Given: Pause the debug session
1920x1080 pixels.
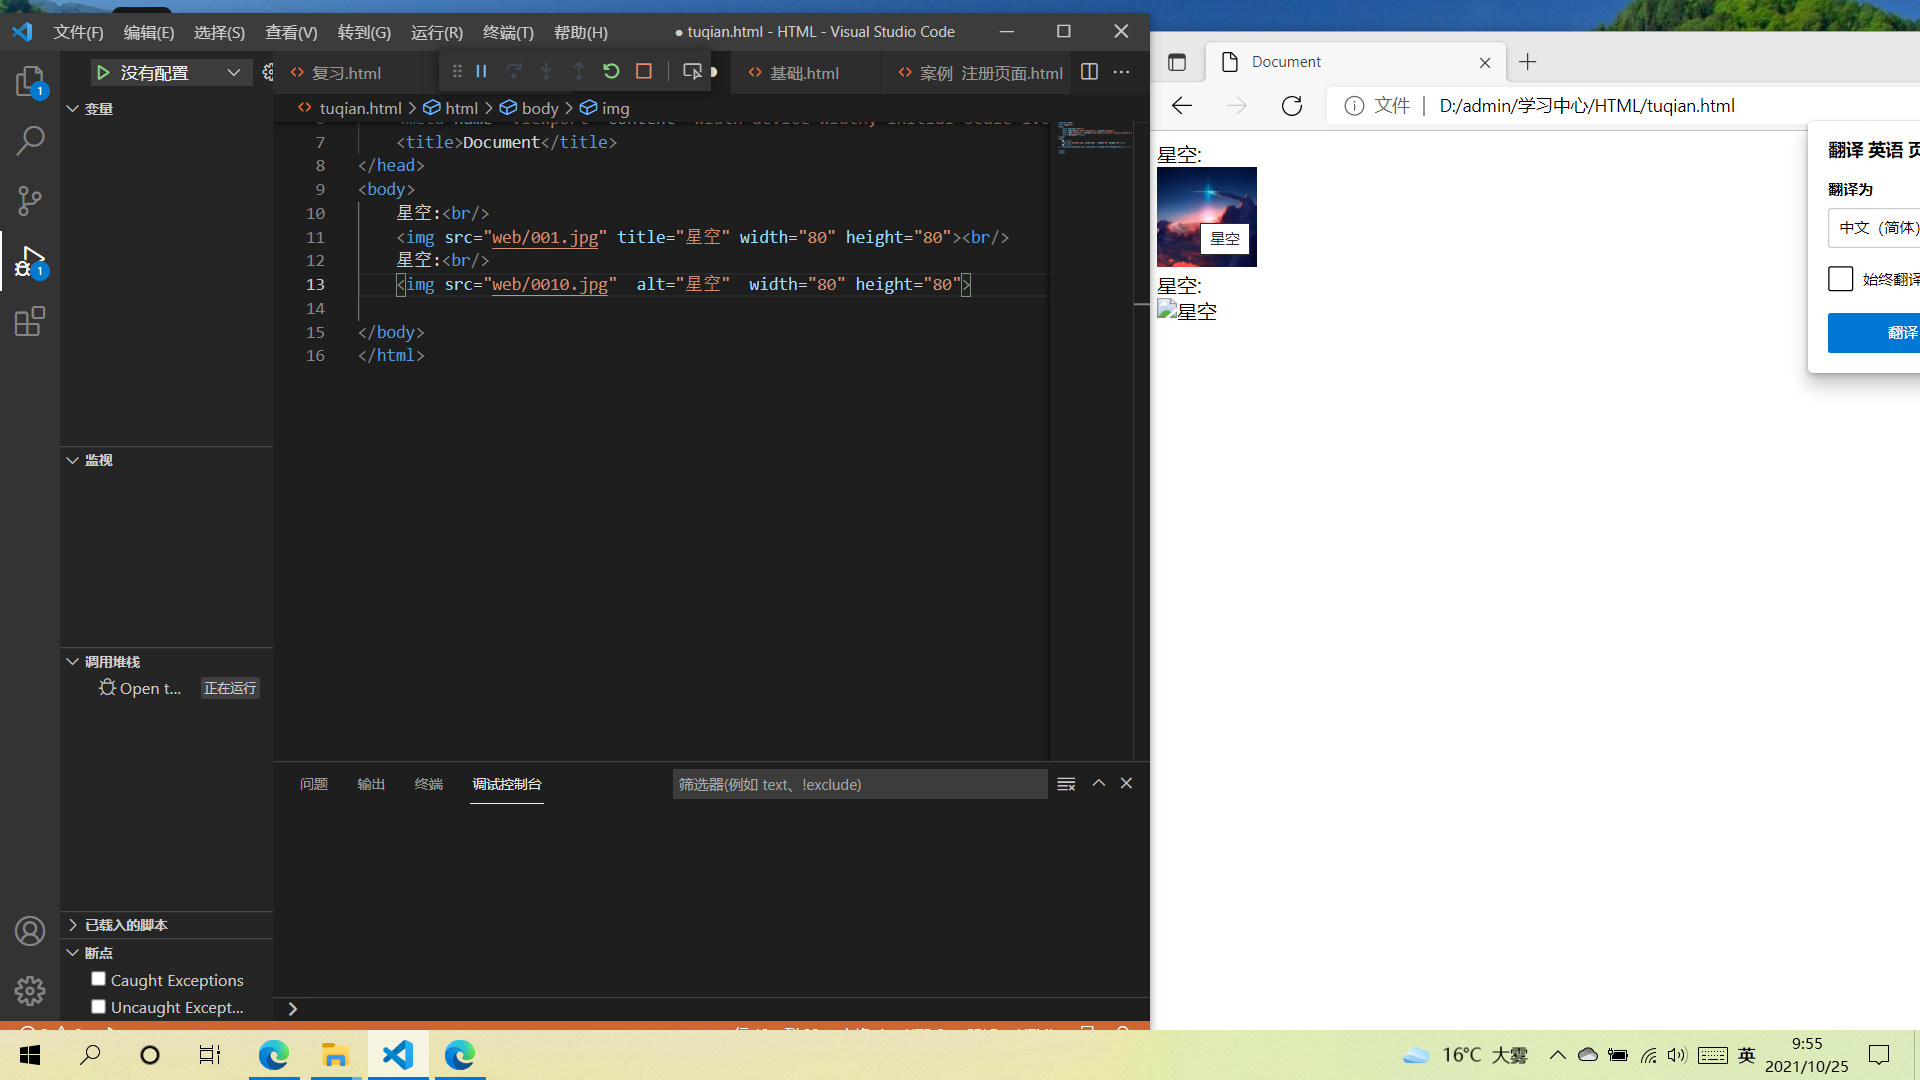Looking at the screenshot, I should 481,71.
